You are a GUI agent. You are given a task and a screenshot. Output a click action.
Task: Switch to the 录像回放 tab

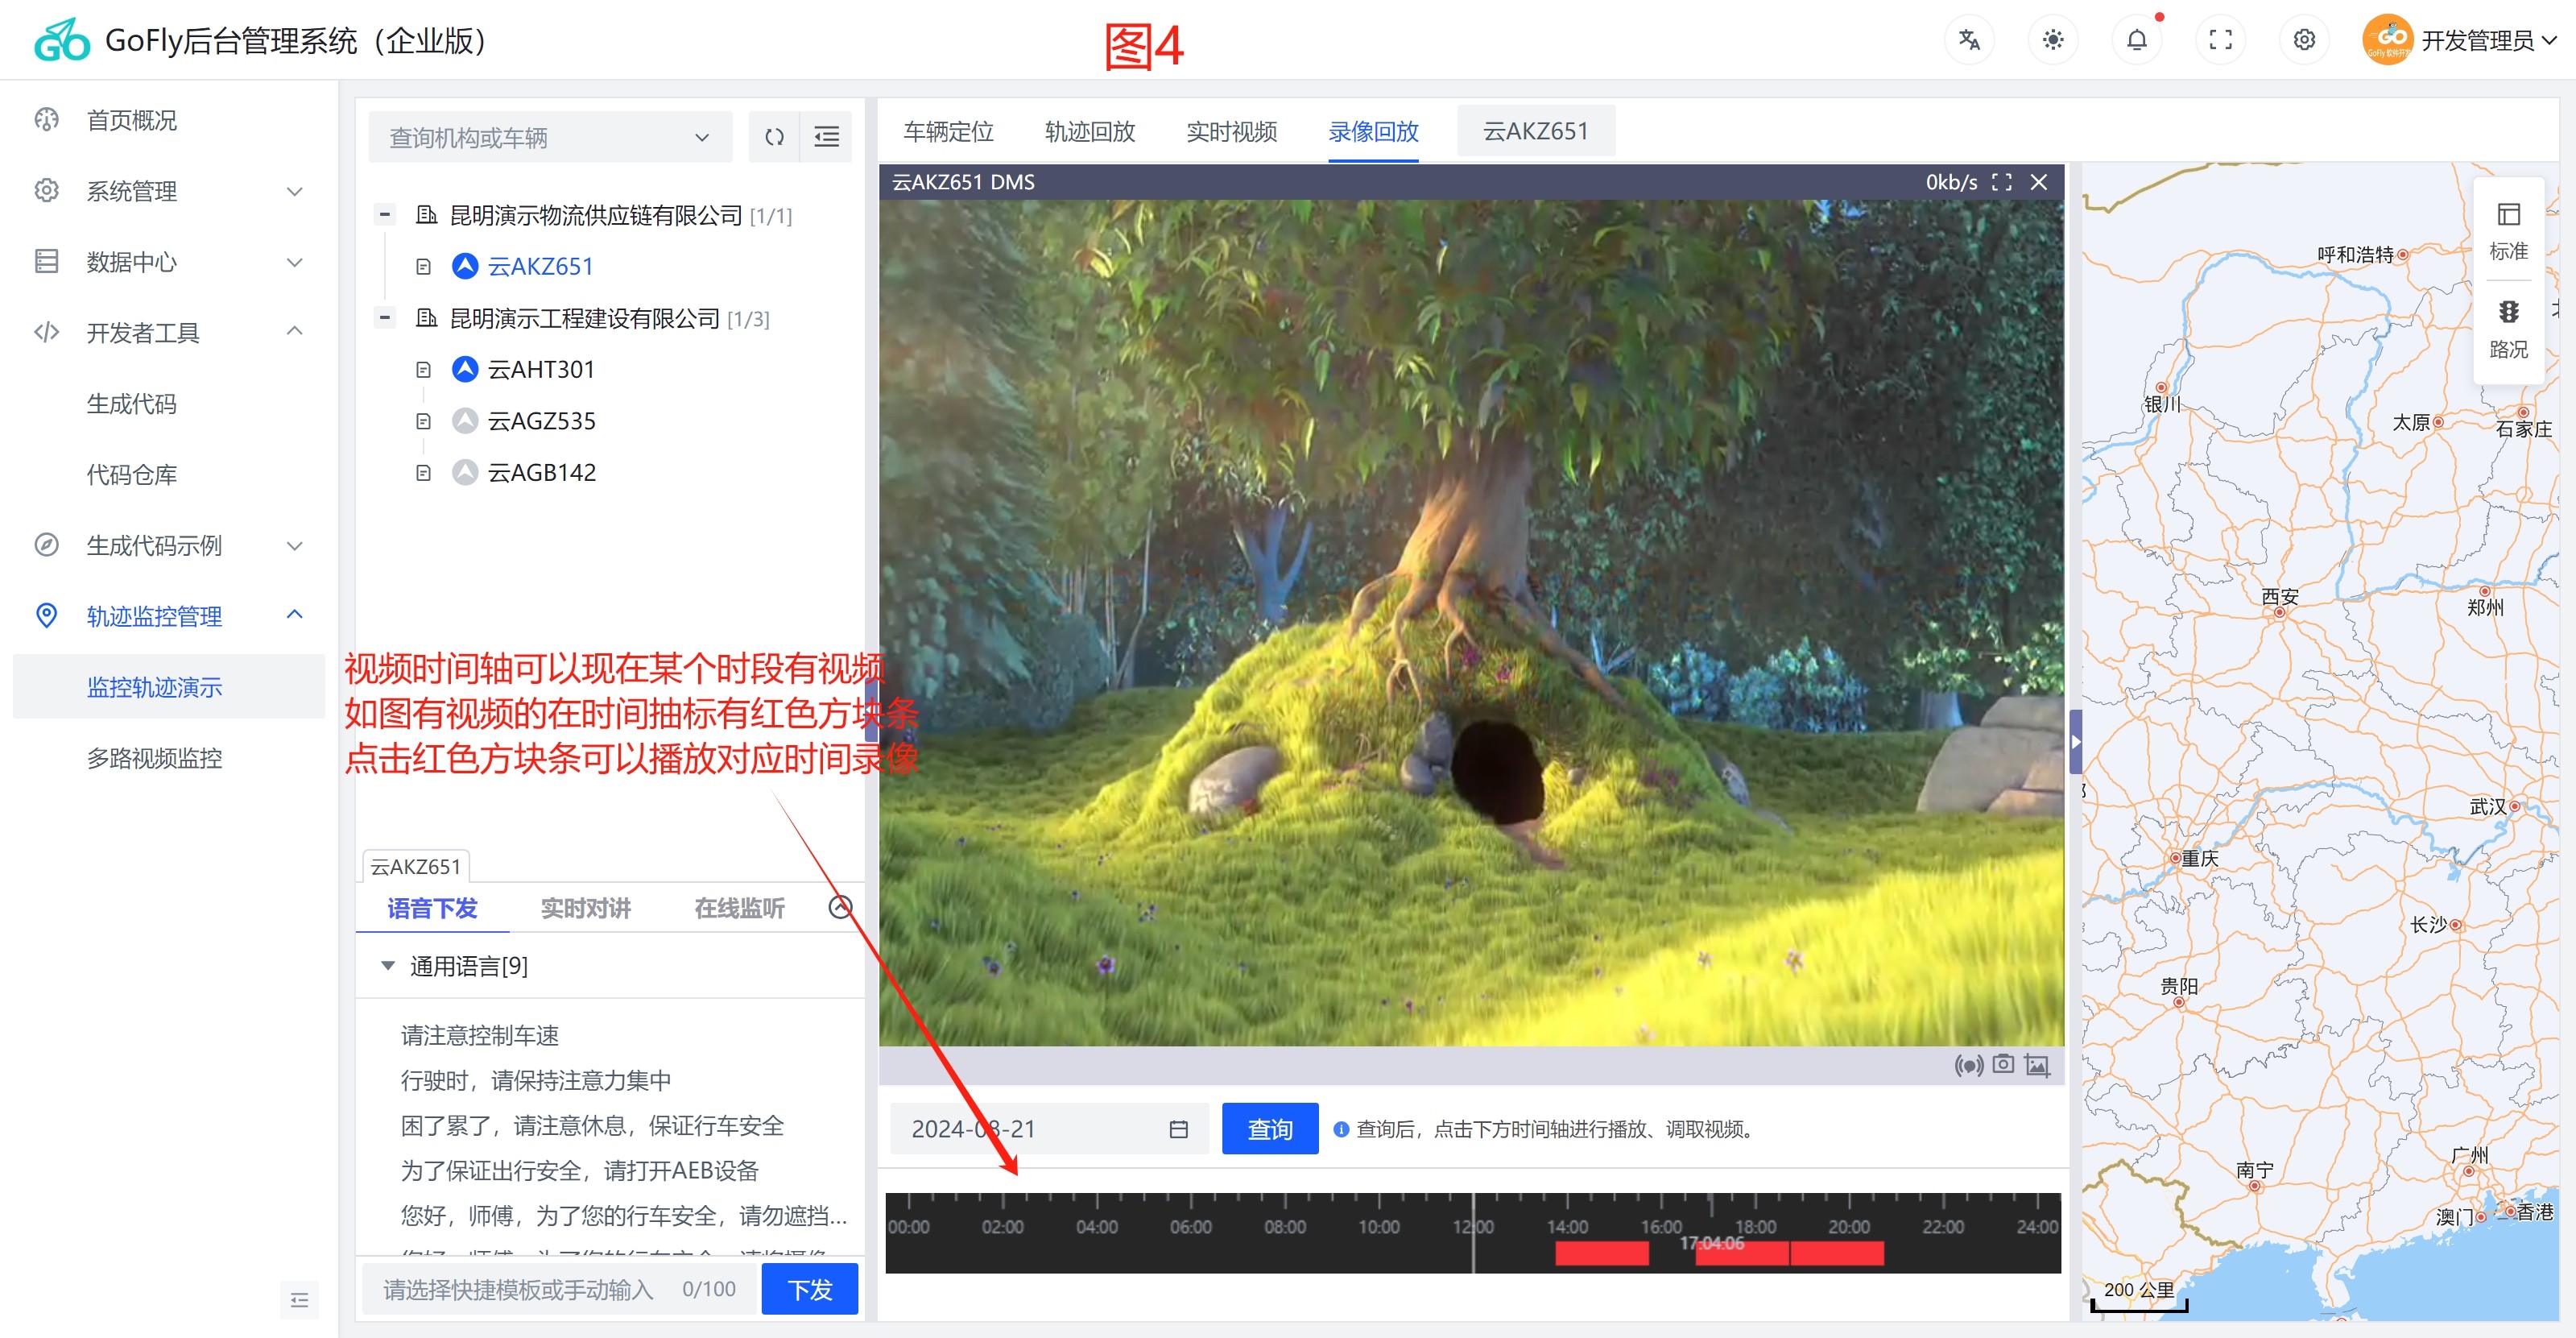[1373, 131]
